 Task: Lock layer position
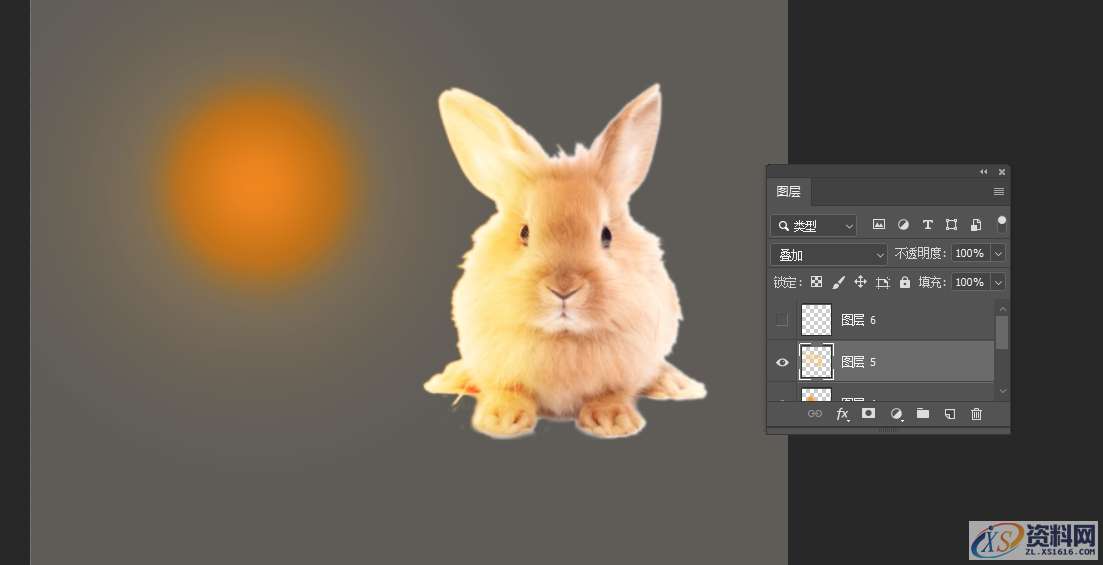pos(860,281)
